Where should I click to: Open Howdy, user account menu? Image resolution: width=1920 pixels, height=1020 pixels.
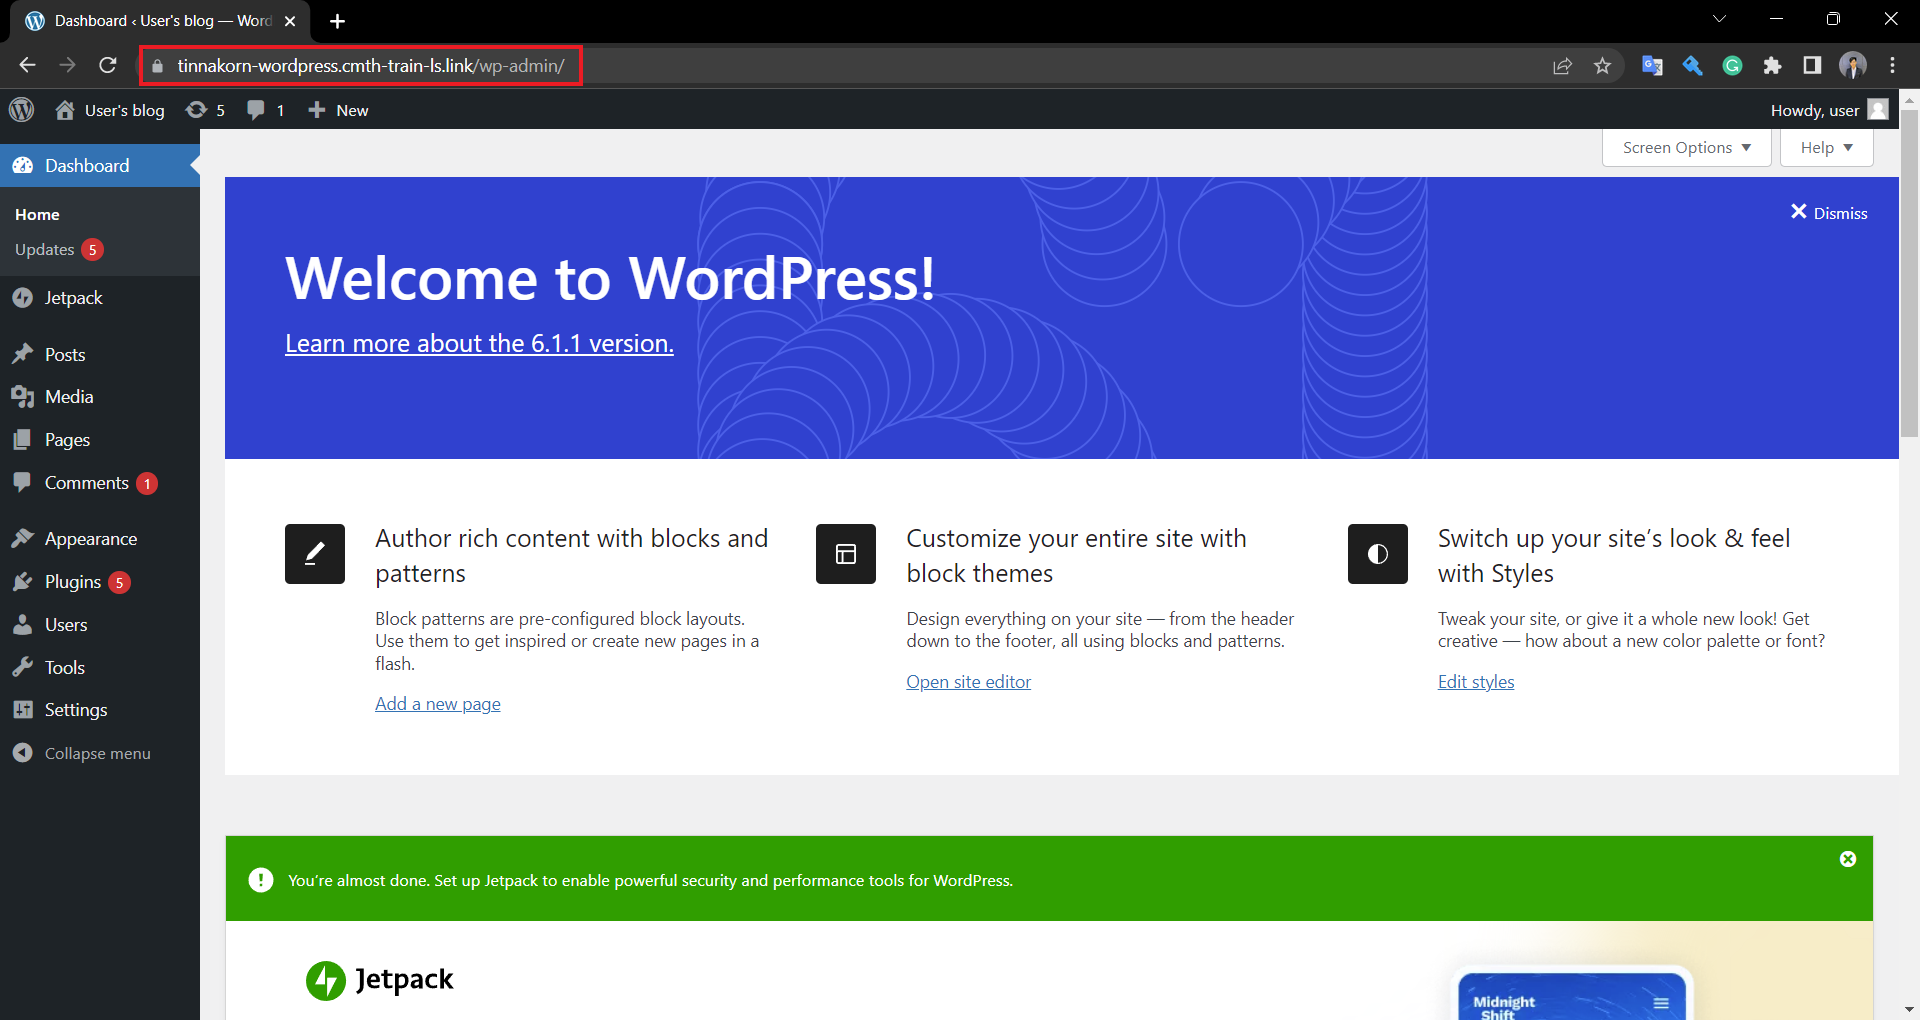(1828, 110)
